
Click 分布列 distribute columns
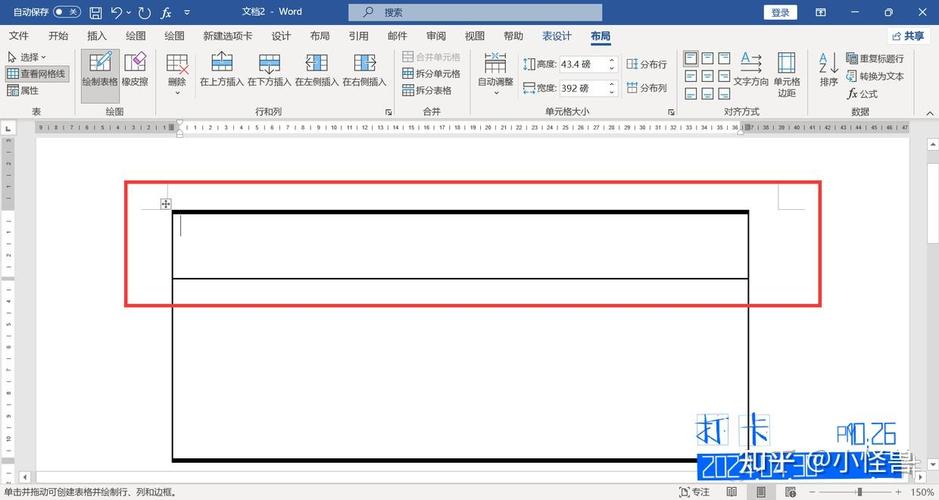point(647,88)
